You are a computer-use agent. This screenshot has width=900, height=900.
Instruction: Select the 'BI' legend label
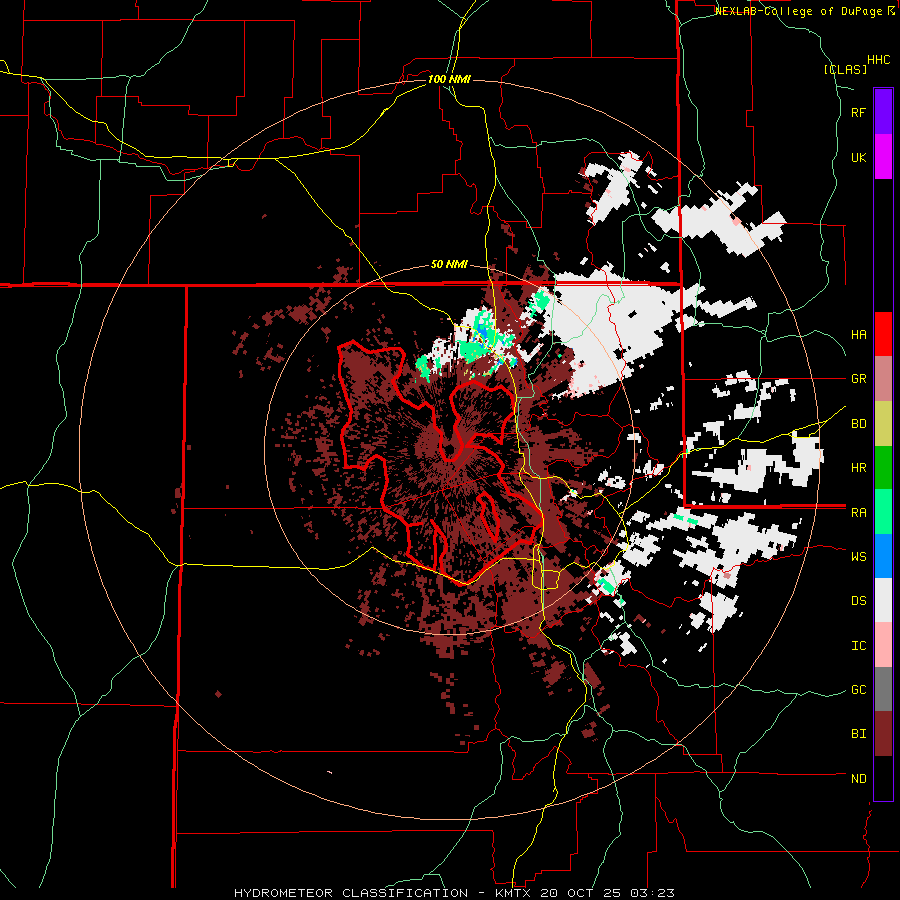858,734
